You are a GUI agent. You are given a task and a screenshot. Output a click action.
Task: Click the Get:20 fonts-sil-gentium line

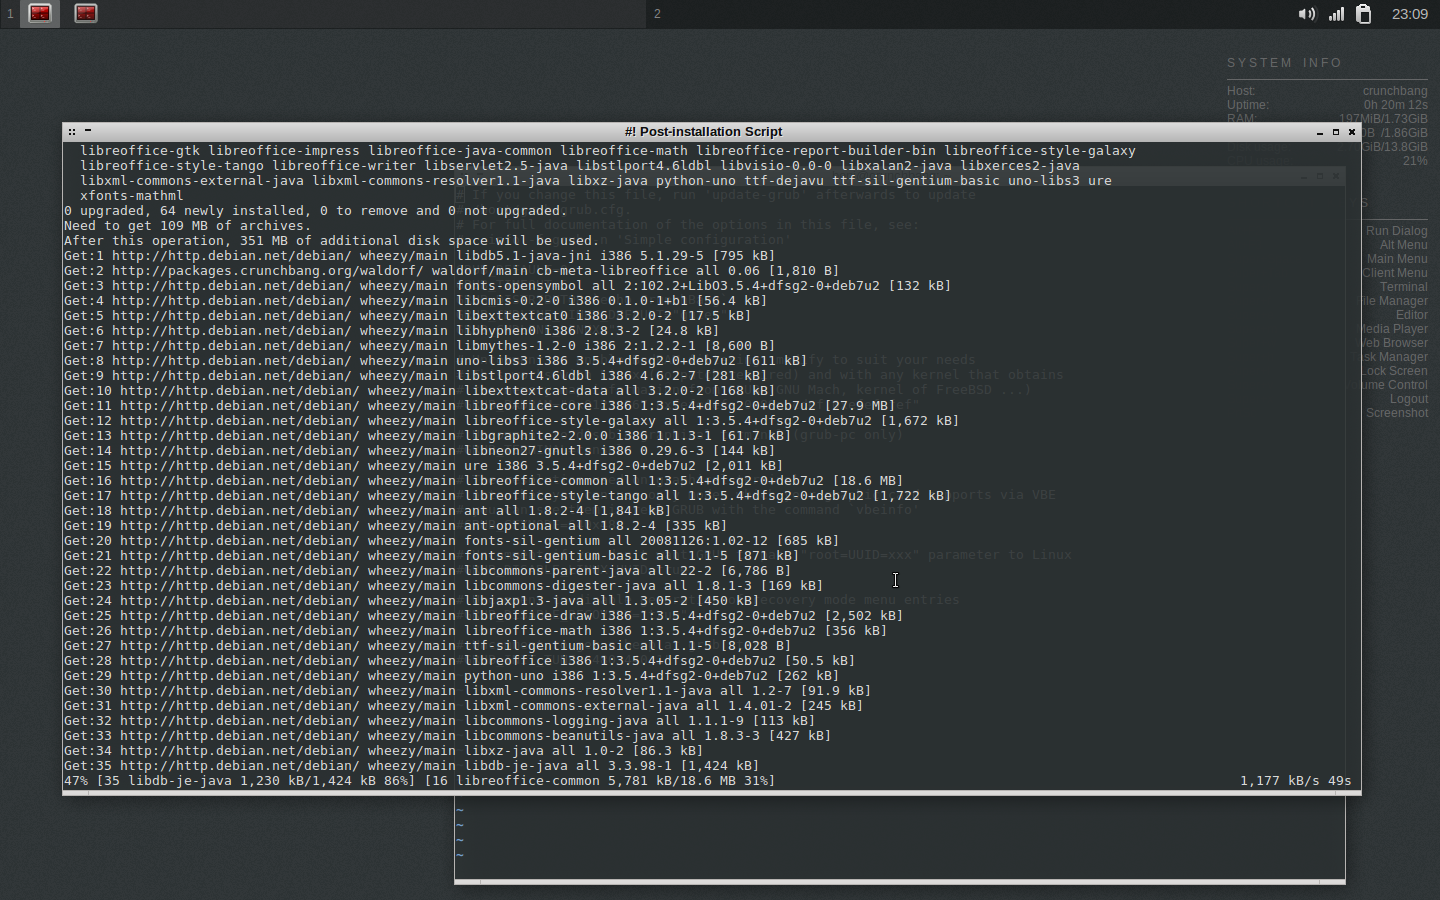(x=452, y=541)
